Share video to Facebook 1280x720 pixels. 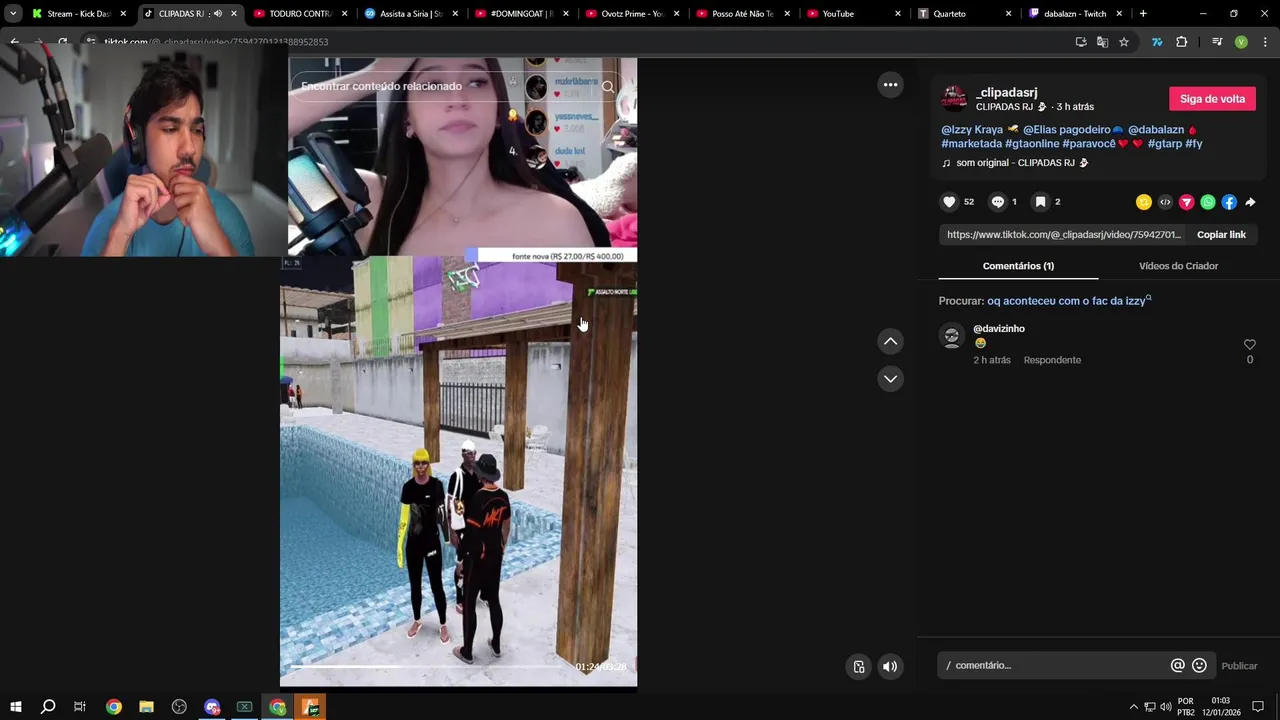1229,202
